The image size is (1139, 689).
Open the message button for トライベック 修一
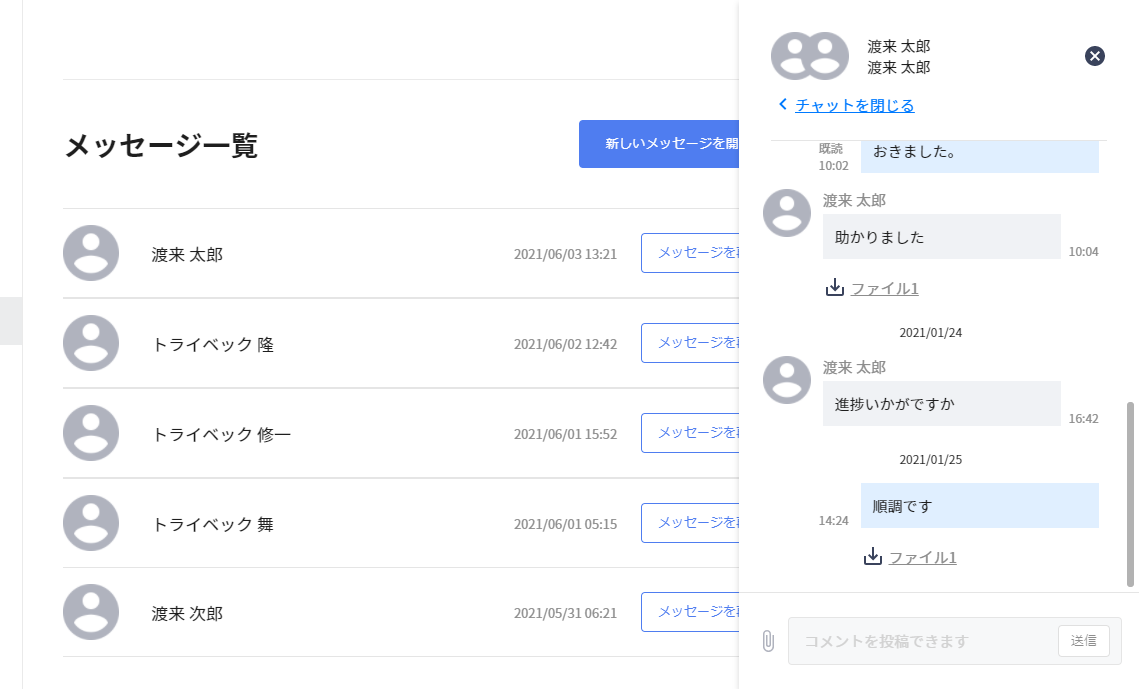pyautogui.click(x=690, y=433)
